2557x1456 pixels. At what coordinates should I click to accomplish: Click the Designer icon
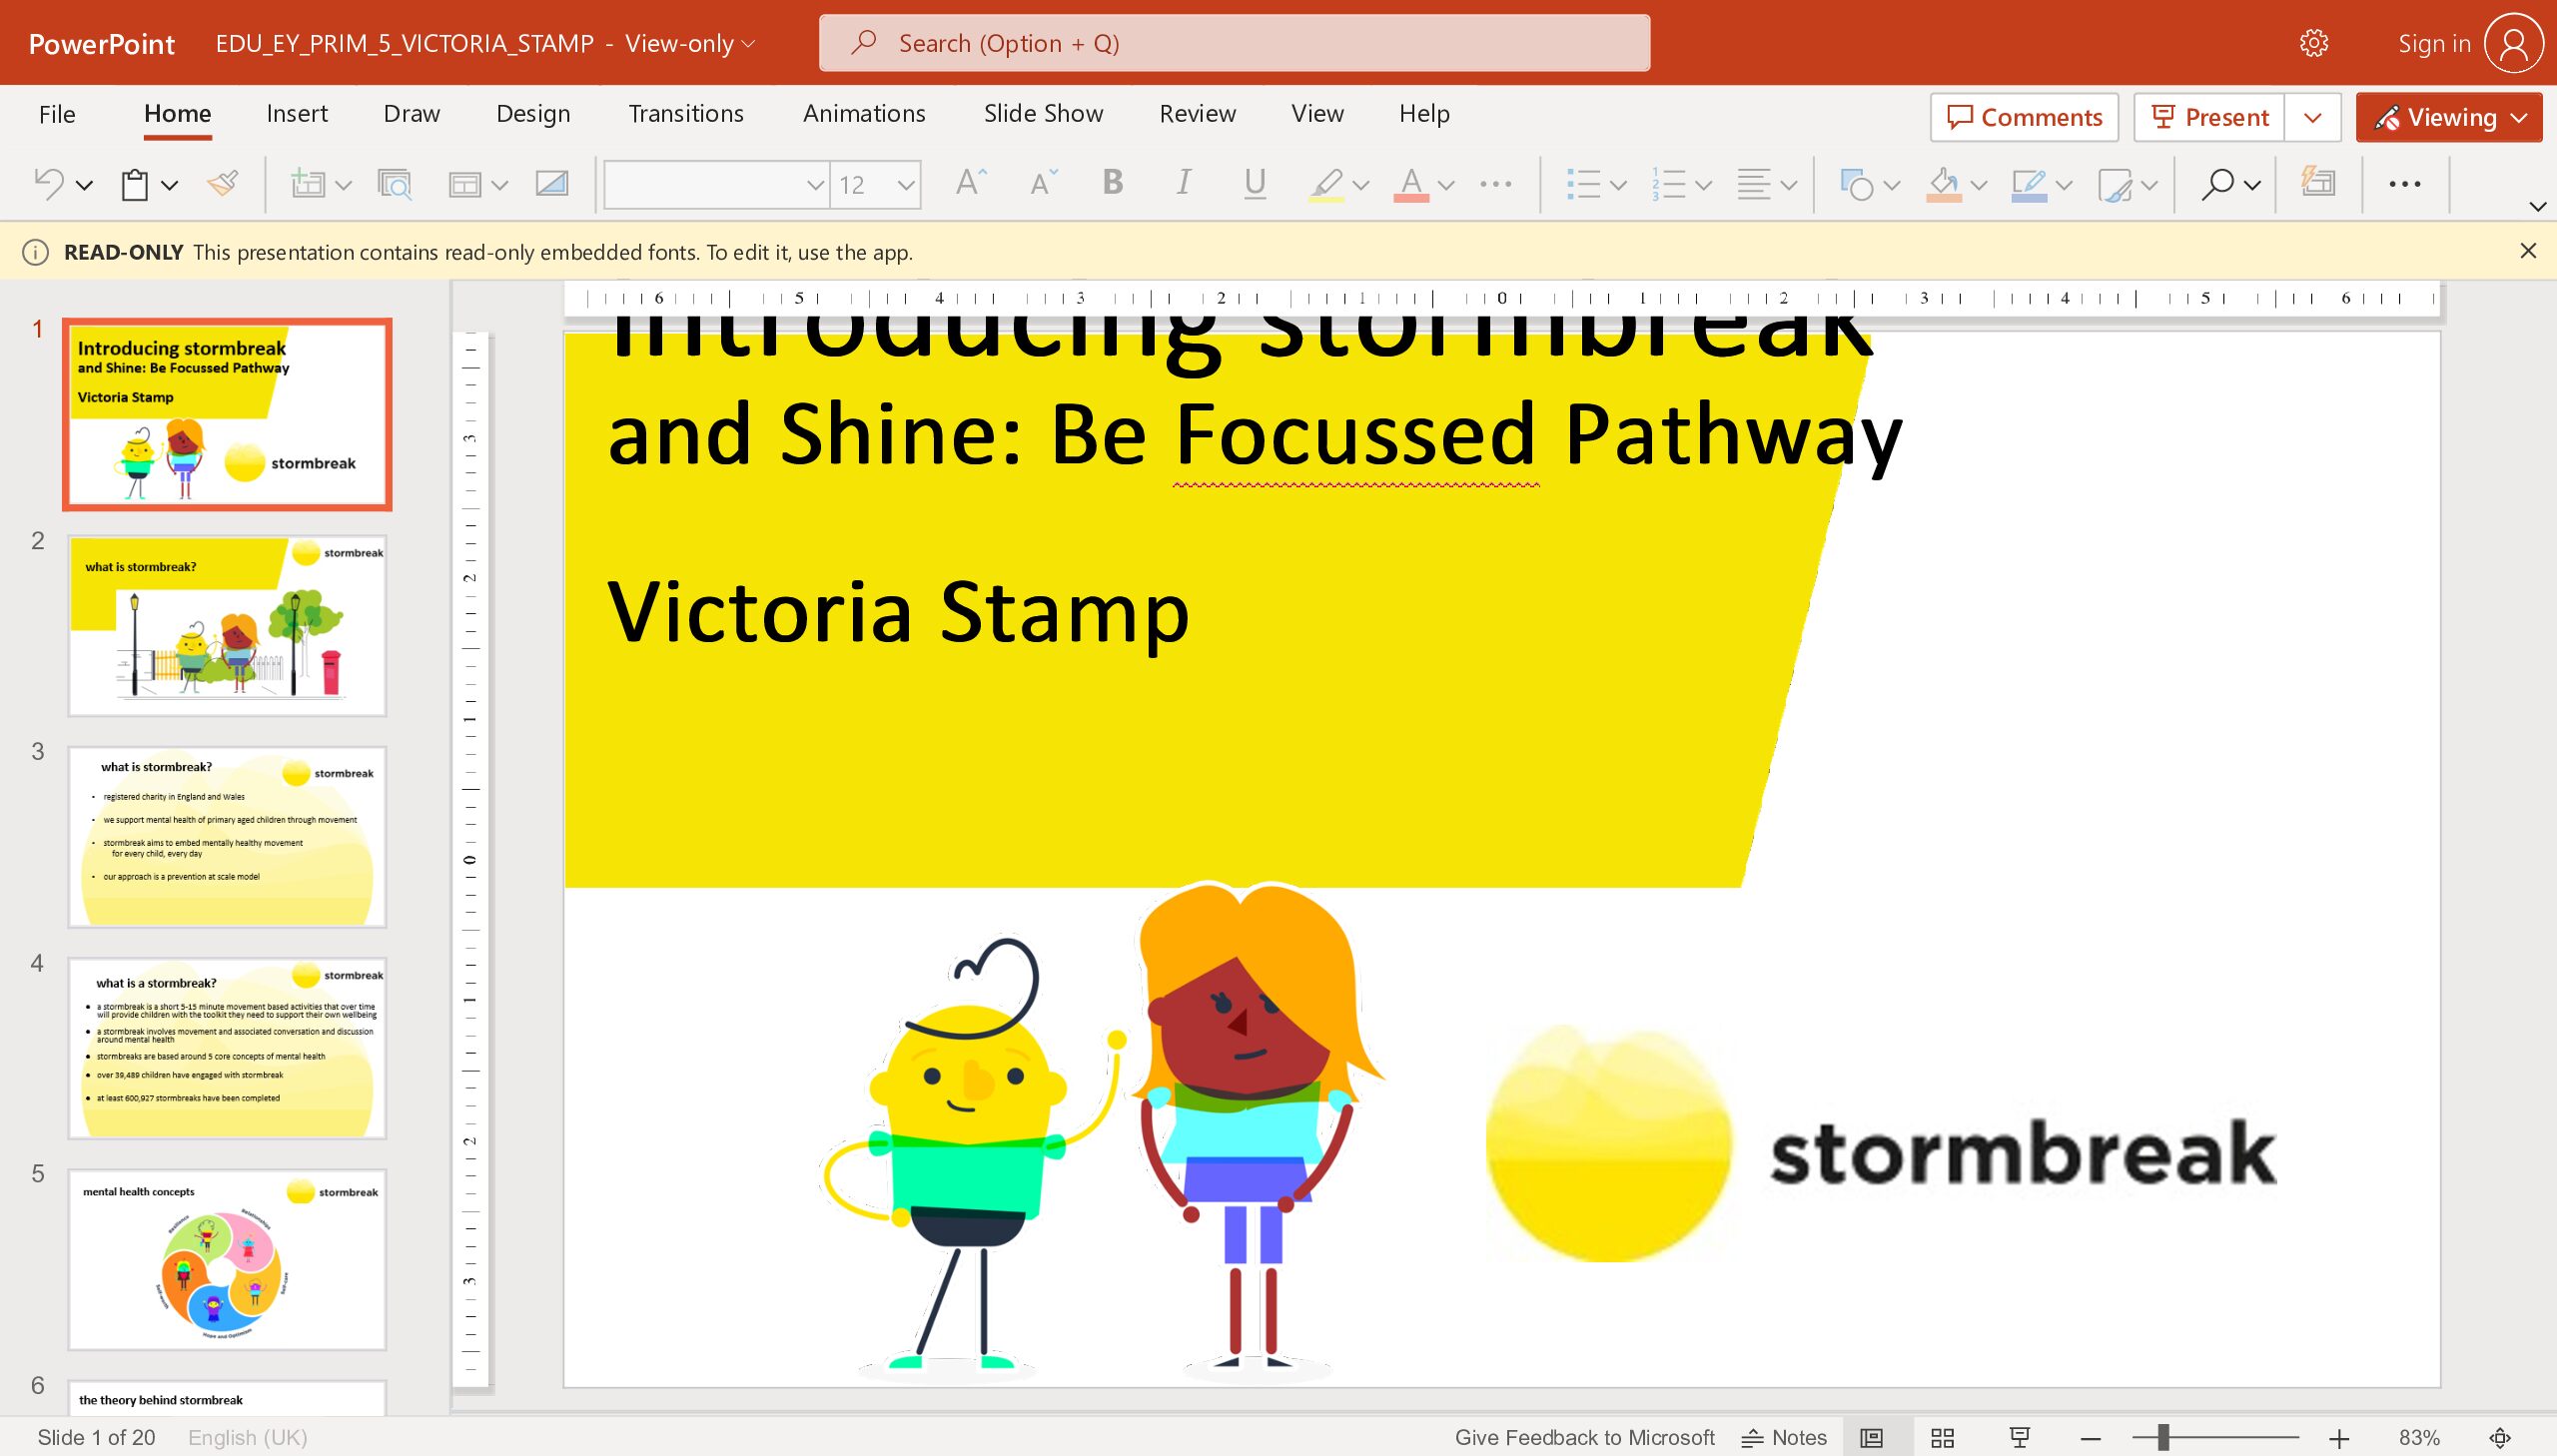click(x=2317, y=182)
